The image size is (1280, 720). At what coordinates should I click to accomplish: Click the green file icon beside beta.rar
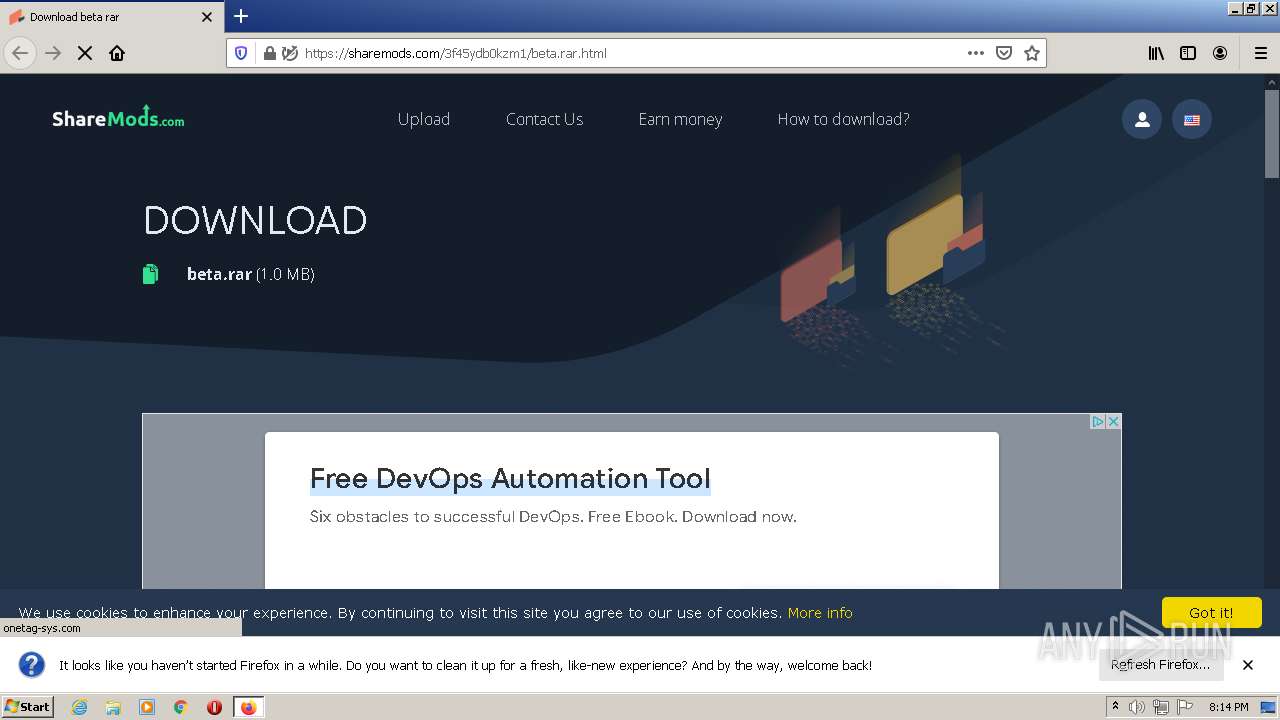150,274
